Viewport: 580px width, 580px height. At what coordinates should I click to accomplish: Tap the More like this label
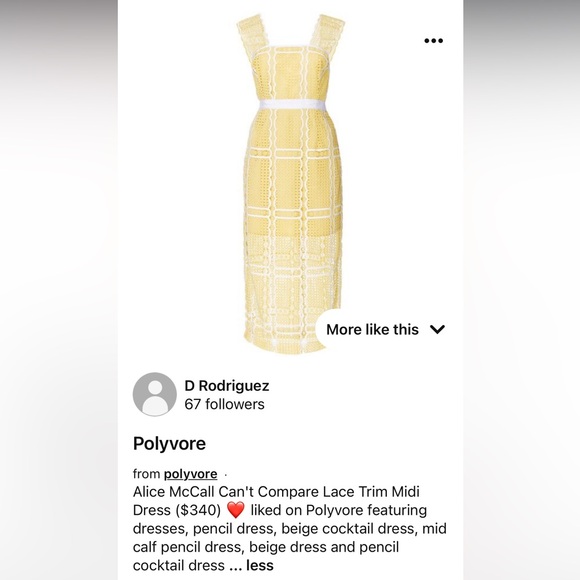click(372, 329)
